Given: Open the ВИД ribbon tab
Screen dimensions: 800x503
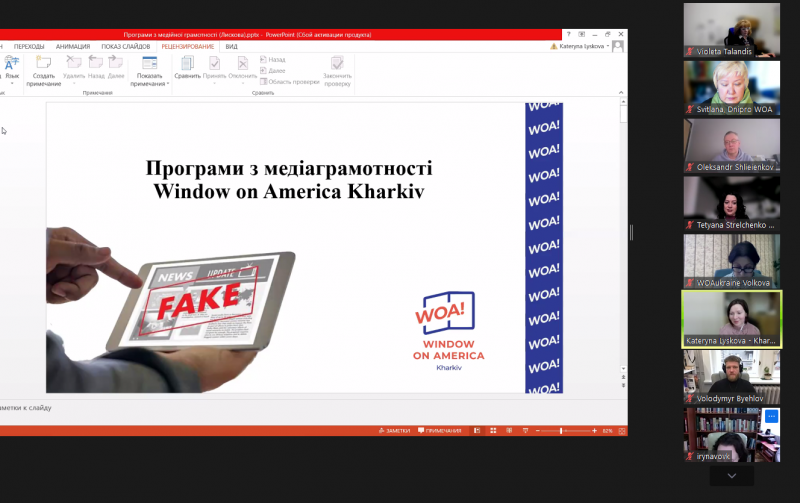Looking at the screenshot, I should (x=231, y=46).
